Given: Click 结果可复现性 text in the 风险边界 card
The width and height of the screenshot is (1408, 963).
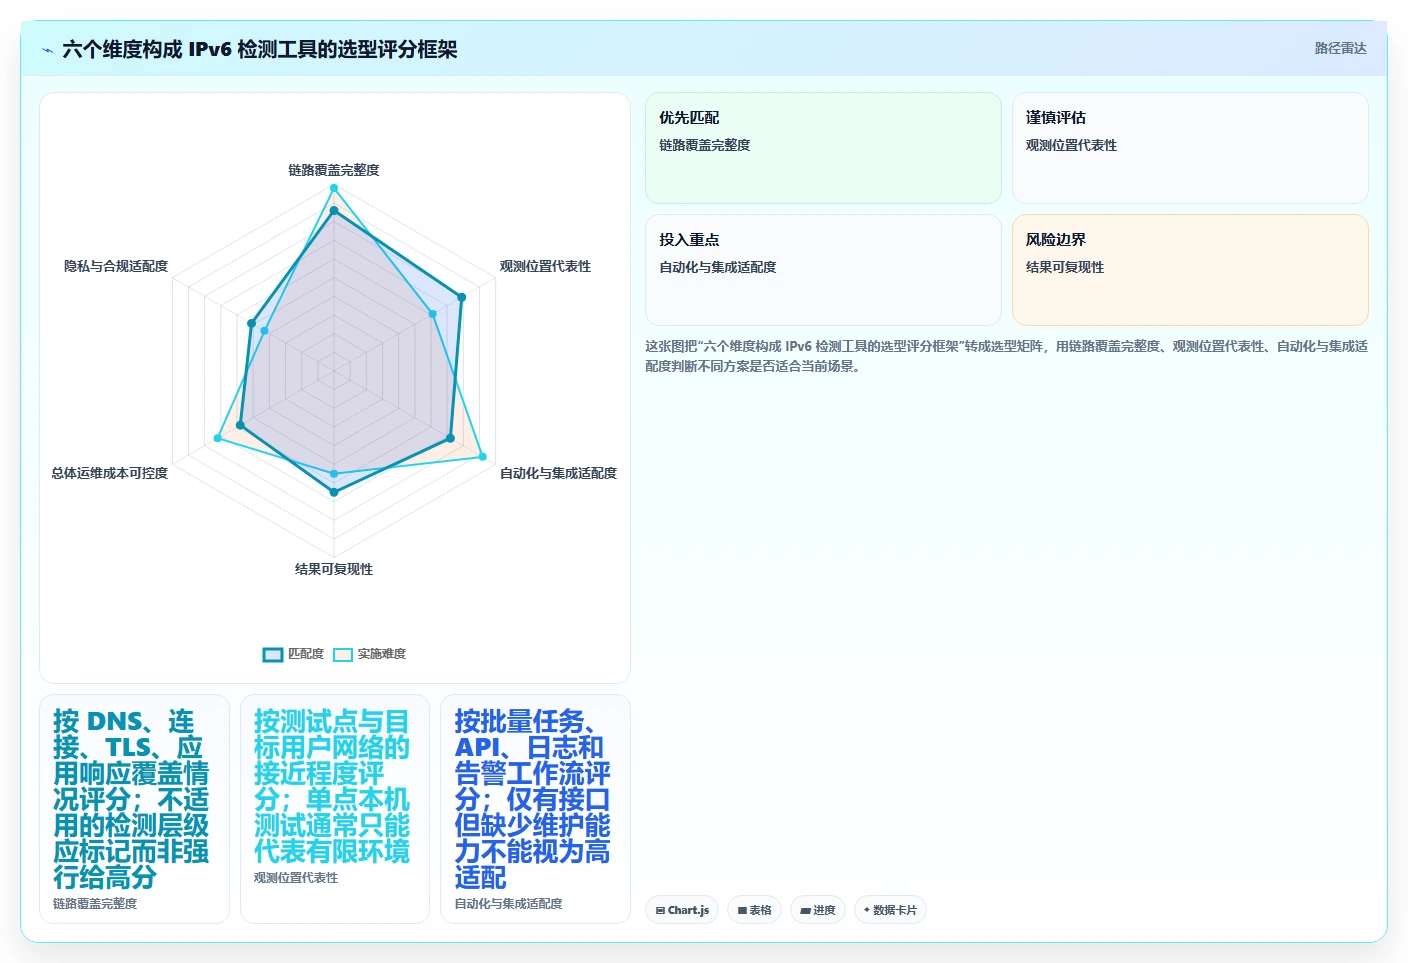Looking at the screenshot, I should (1065, 267).
